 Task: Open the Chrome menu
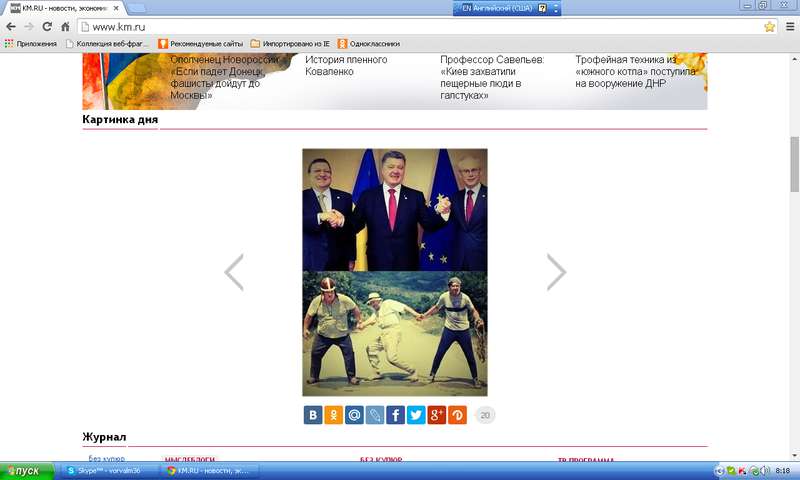pyautogui.click(x=790, y=27)
